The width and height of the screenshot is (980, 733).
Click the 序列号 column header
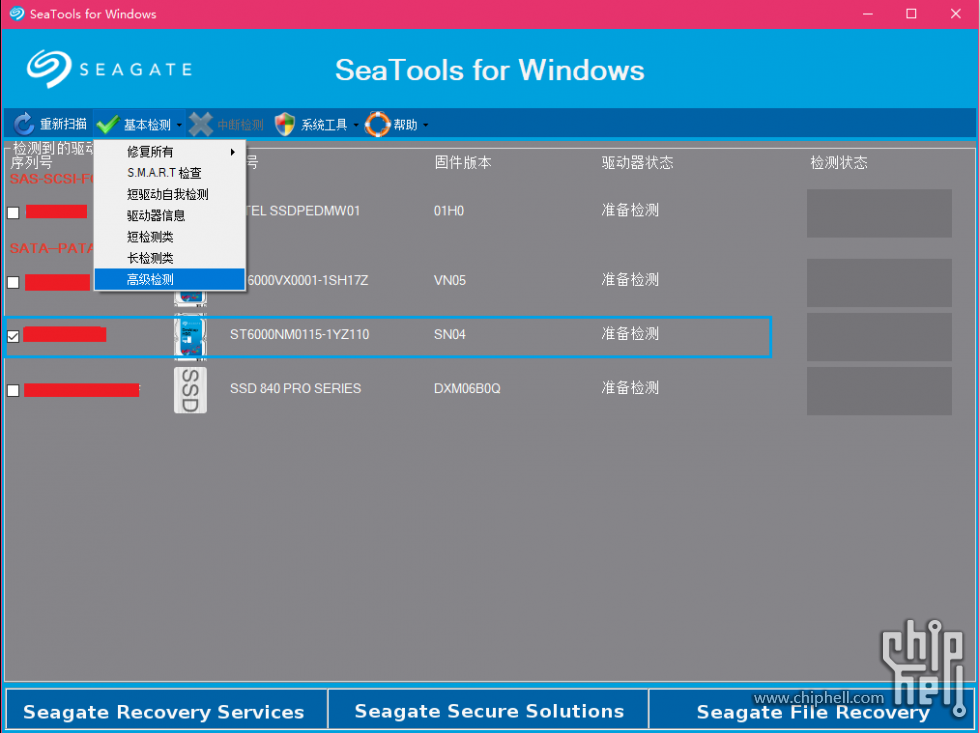(x=31, y=162)
